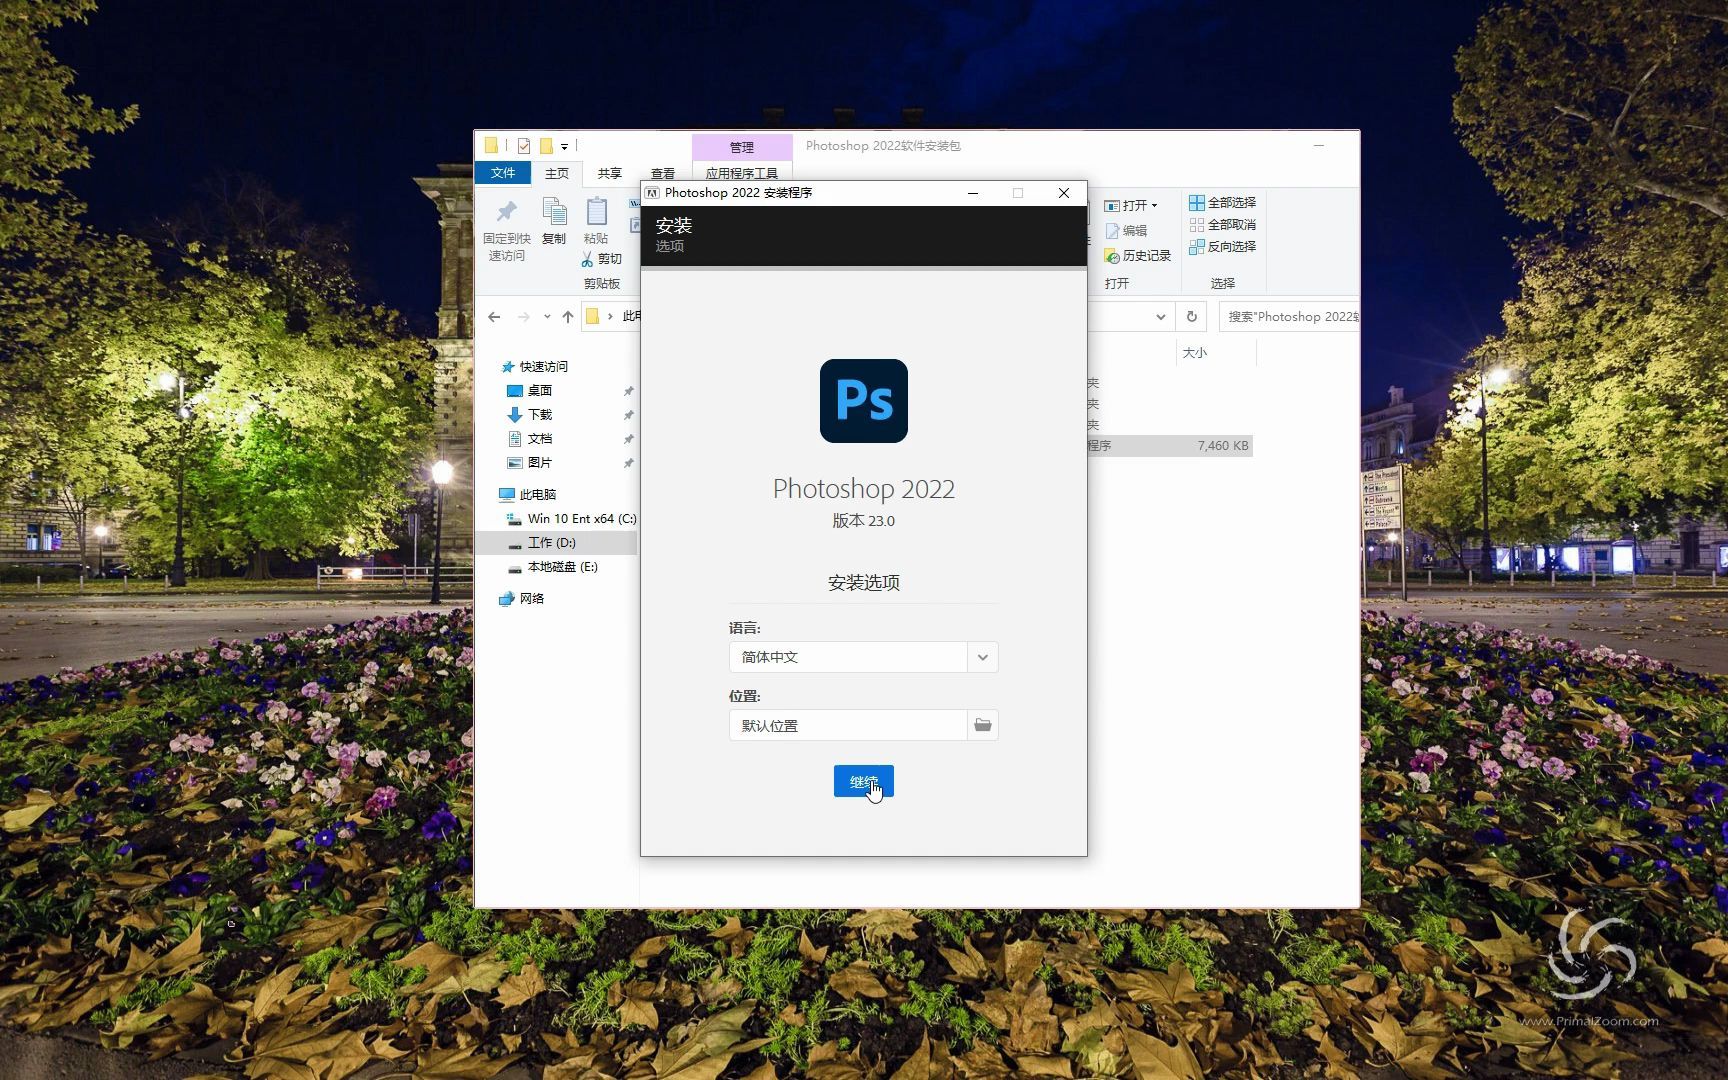Screen dimensions: 1728x1080
Task: Click the 编辑 ribbon button
Action: (x=1126, y=230)
